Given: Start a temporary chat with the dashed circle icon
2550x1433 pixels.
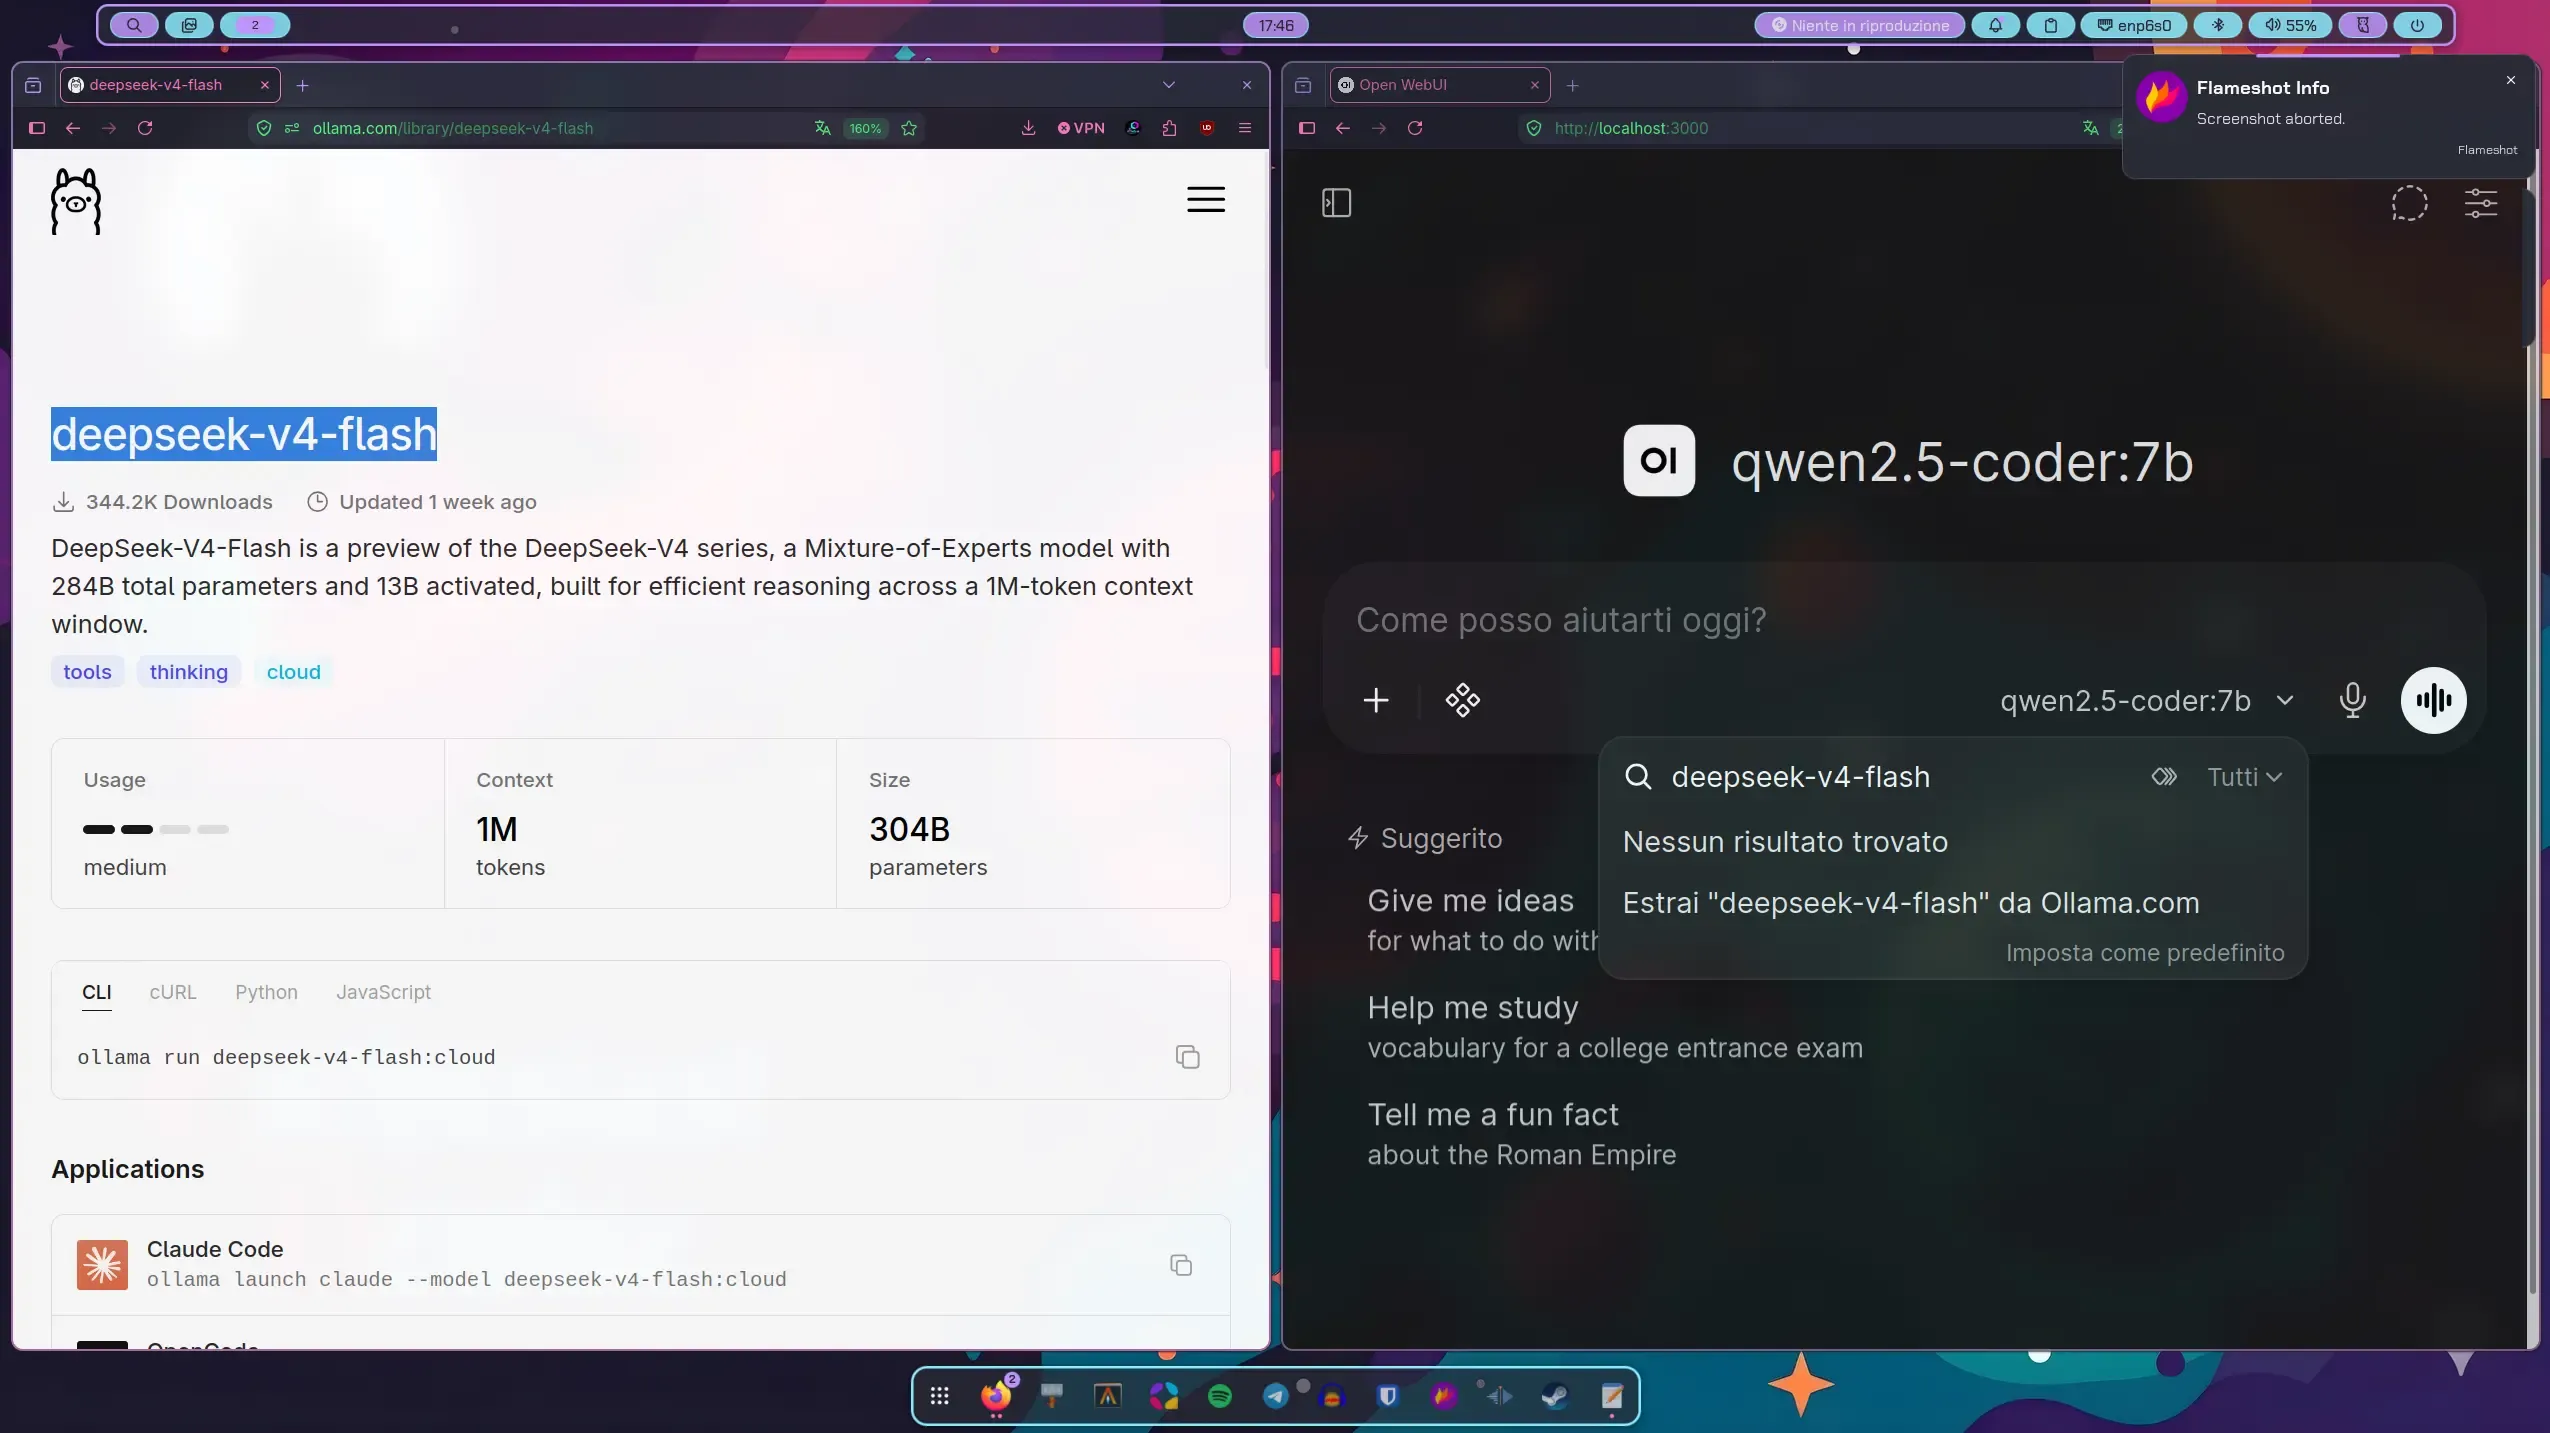Looking at the screenshot, I should (x=2409, y=203).
